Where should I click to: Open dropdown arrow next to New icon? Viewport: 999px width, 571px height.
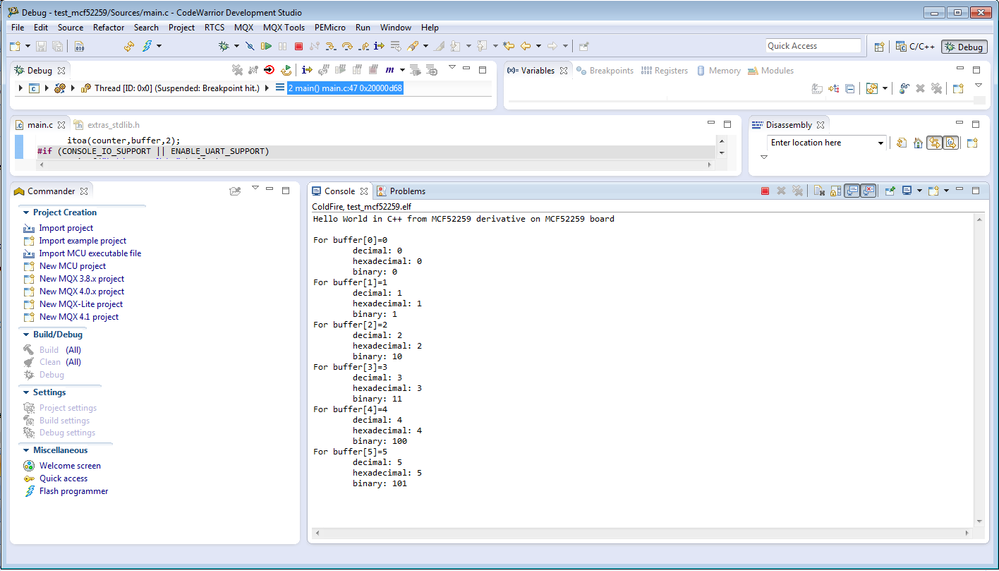point(27,46)
